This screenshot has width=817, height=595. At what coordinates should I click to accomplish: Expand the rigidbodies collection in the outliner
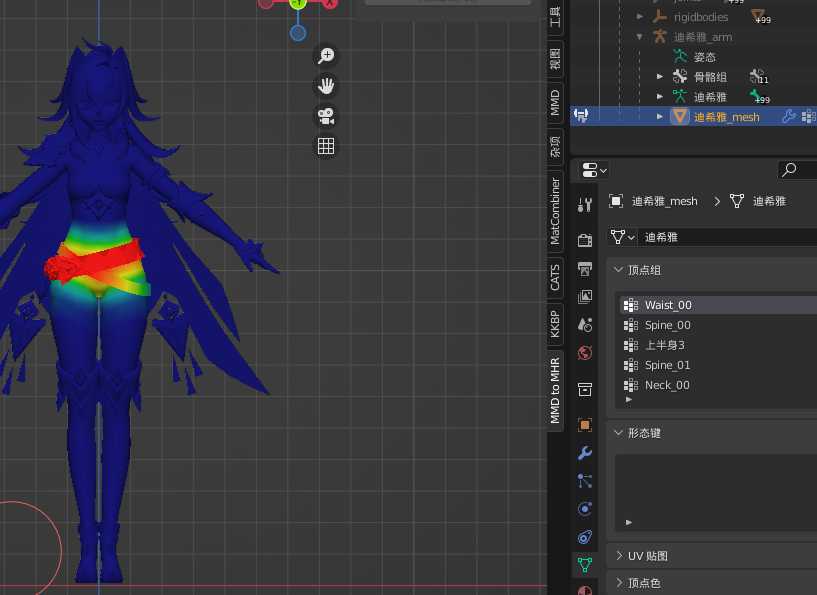641,16
